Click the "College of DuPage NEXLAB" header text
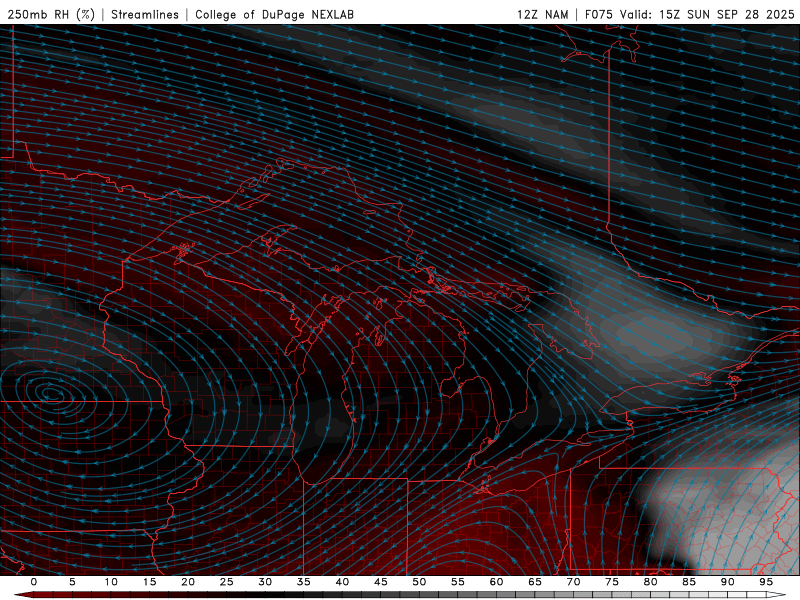Screen dimensions: 800x600 click(x=274, y=14)
